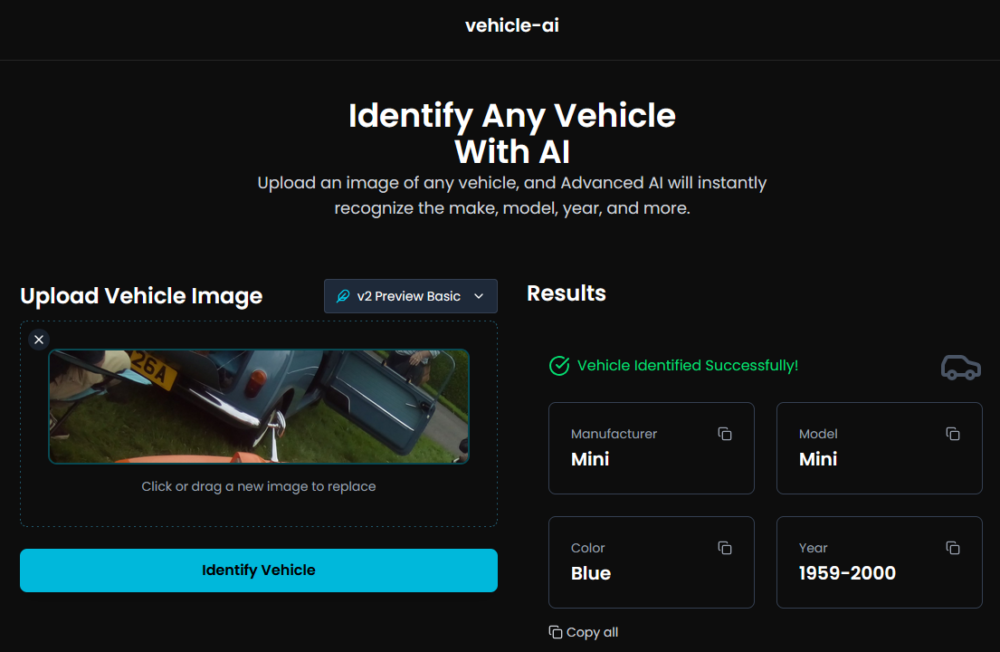Click the 'Click or drag a new image' text
Image resolution: width=1000 pixels, height=652 pixels.
click(259, 487)
